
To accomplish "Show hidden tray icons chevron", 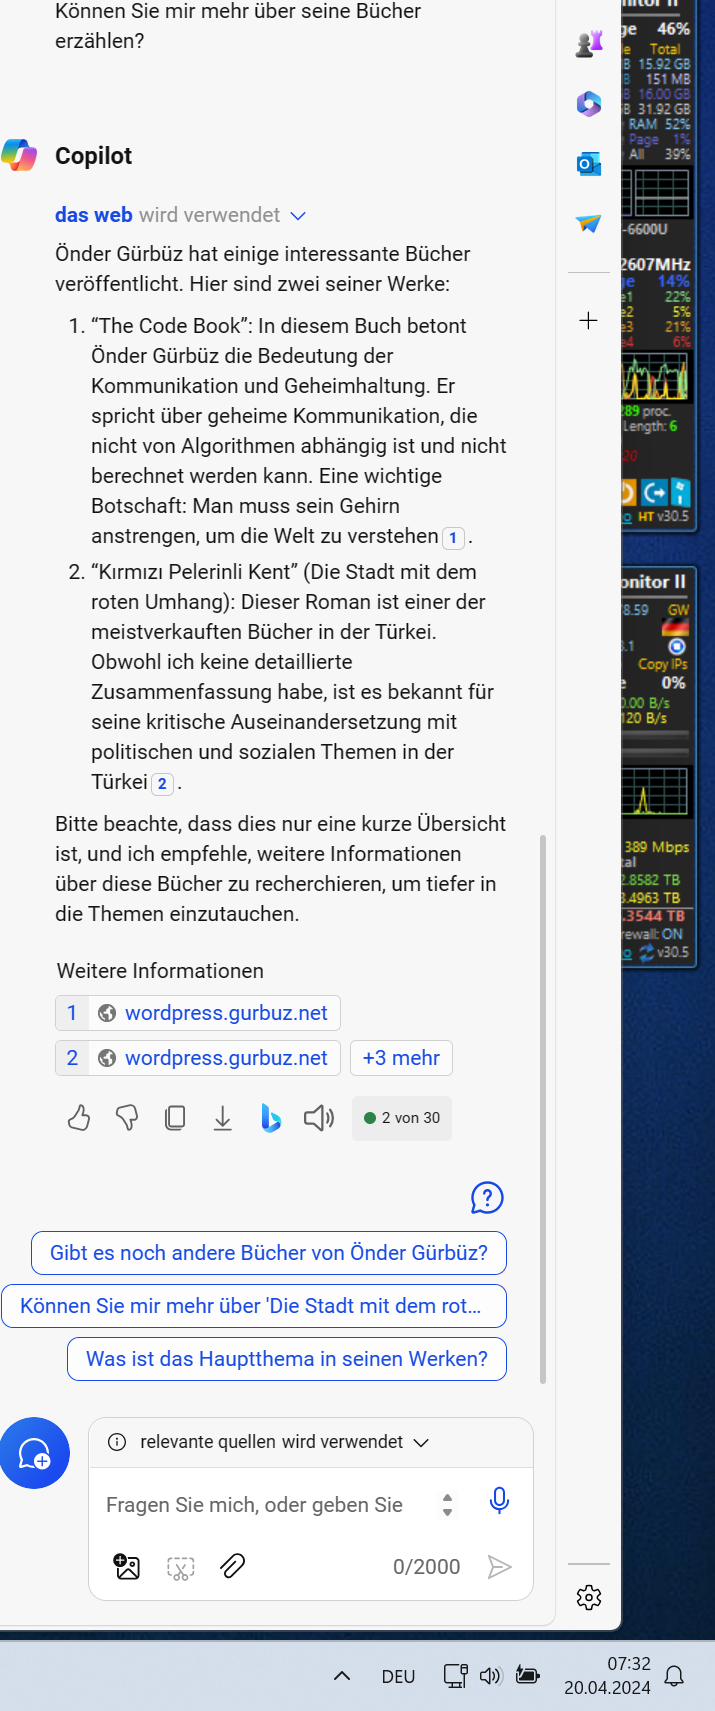I will [342, 1676].
